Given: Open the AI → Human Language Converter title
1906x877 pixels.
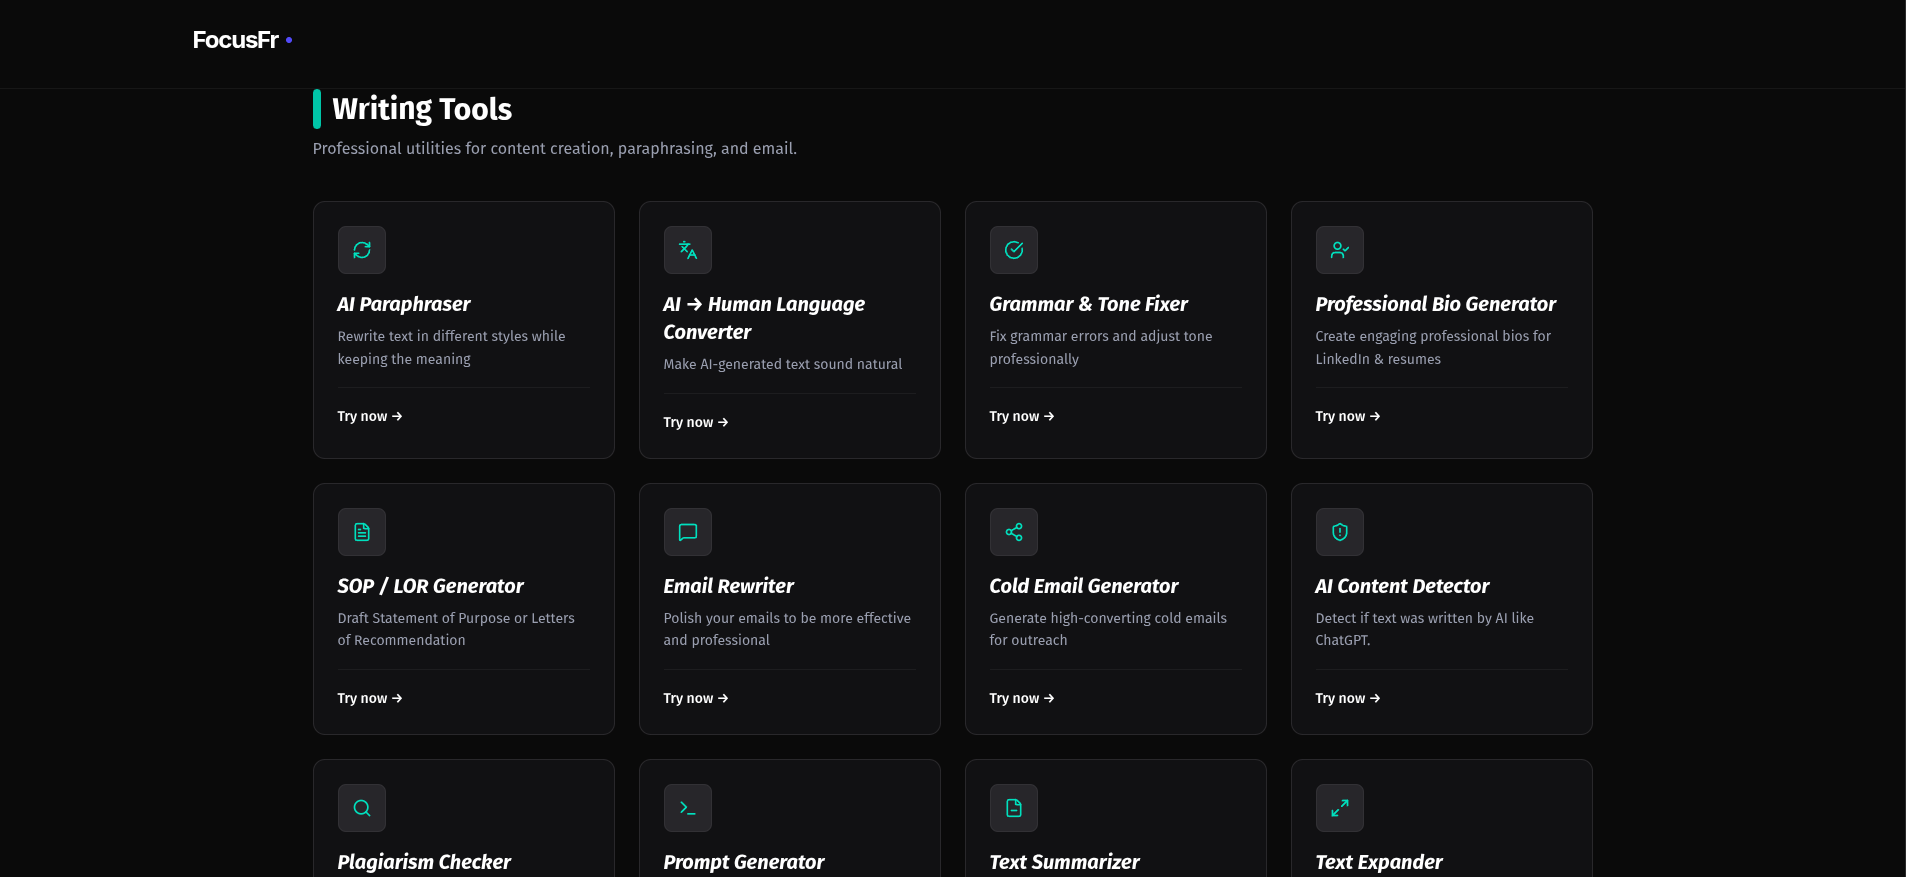Looking at the screenshot, I should (x=764, y=318).
